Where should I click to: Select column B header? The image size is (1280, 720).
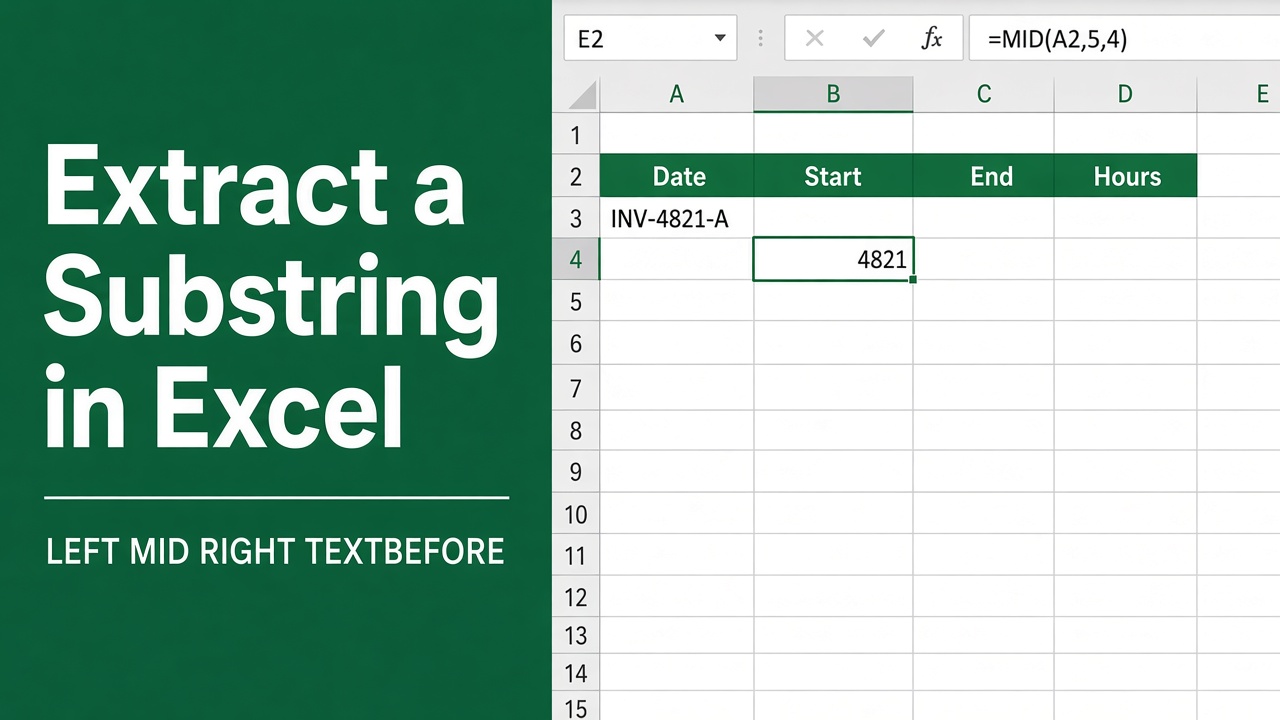833,94
